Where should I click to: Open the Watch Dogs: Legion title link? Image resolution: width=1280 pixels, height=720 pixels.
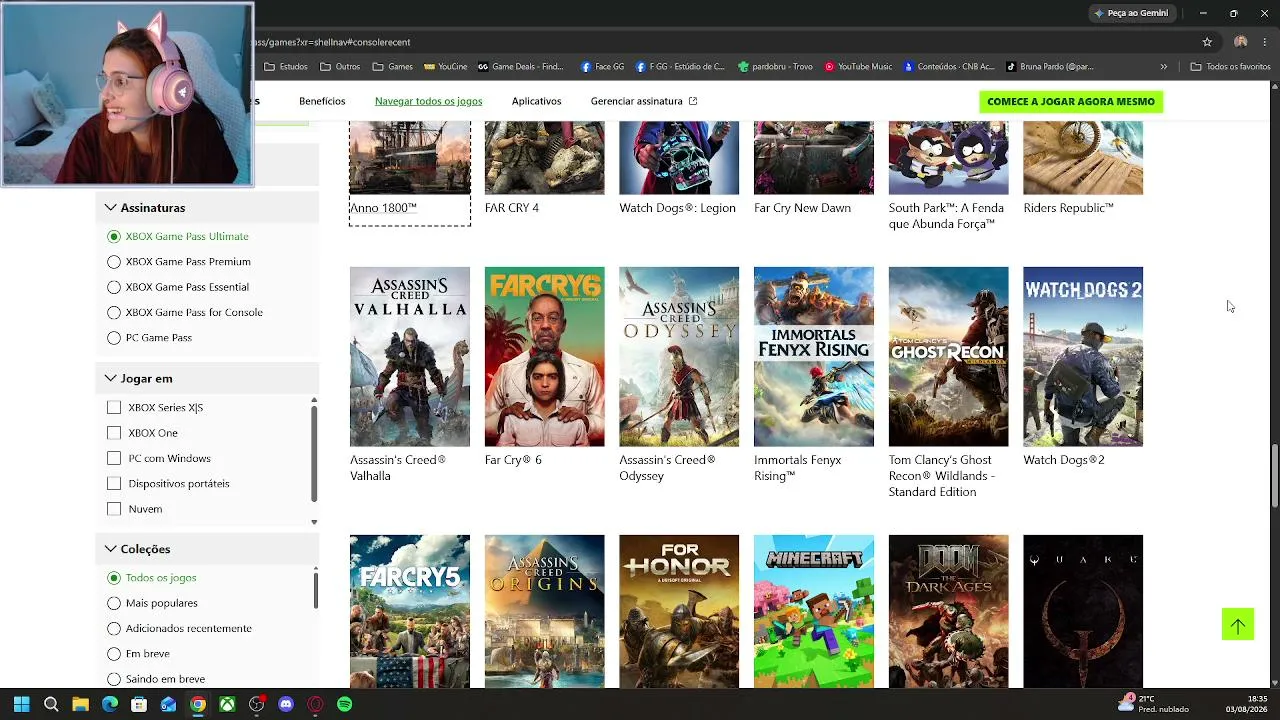pos(677,208)
